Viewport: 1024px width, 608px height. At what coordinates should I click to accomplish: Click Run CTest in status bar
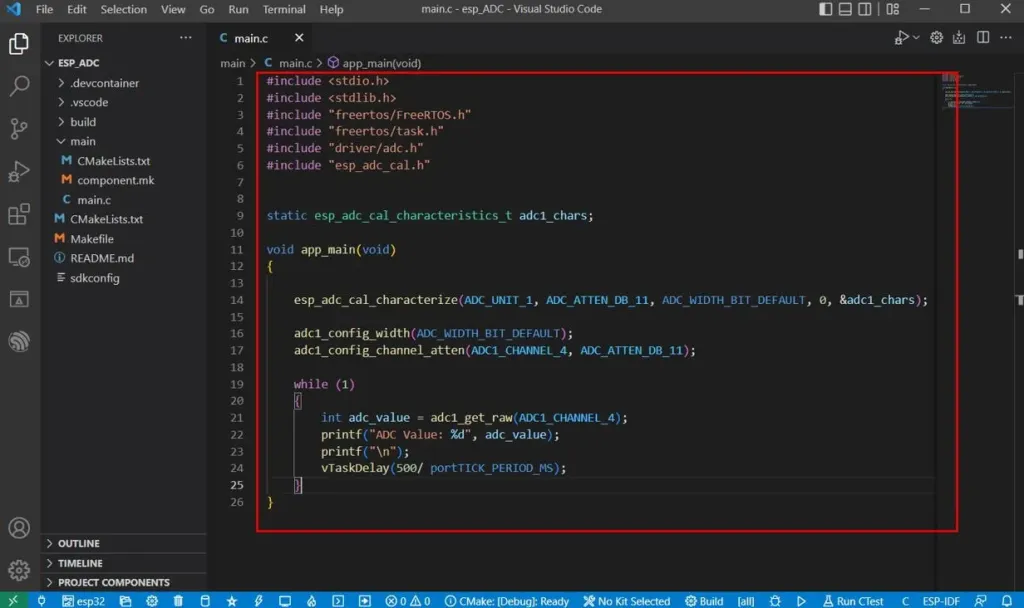coord(853,601)
